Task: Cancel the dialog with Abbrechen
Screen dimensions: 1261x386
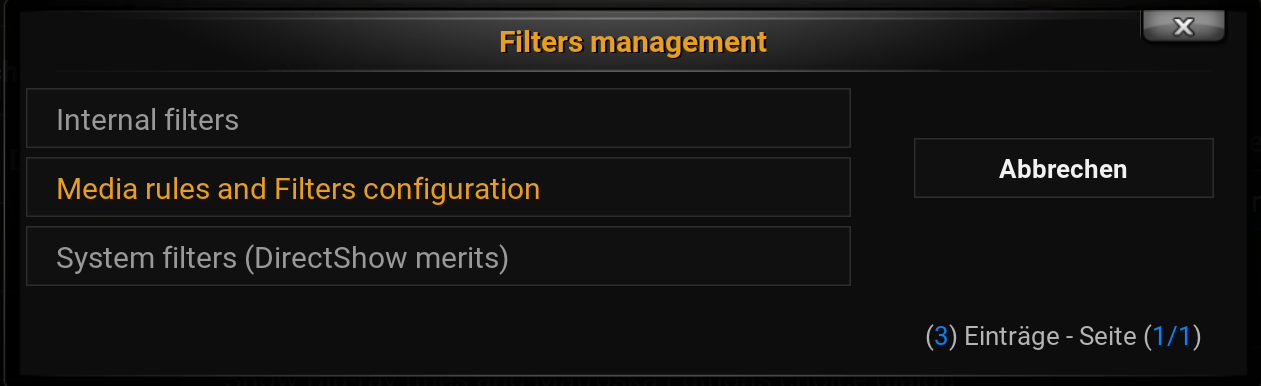Action: pyautogui.click(x=1063, y=168)
